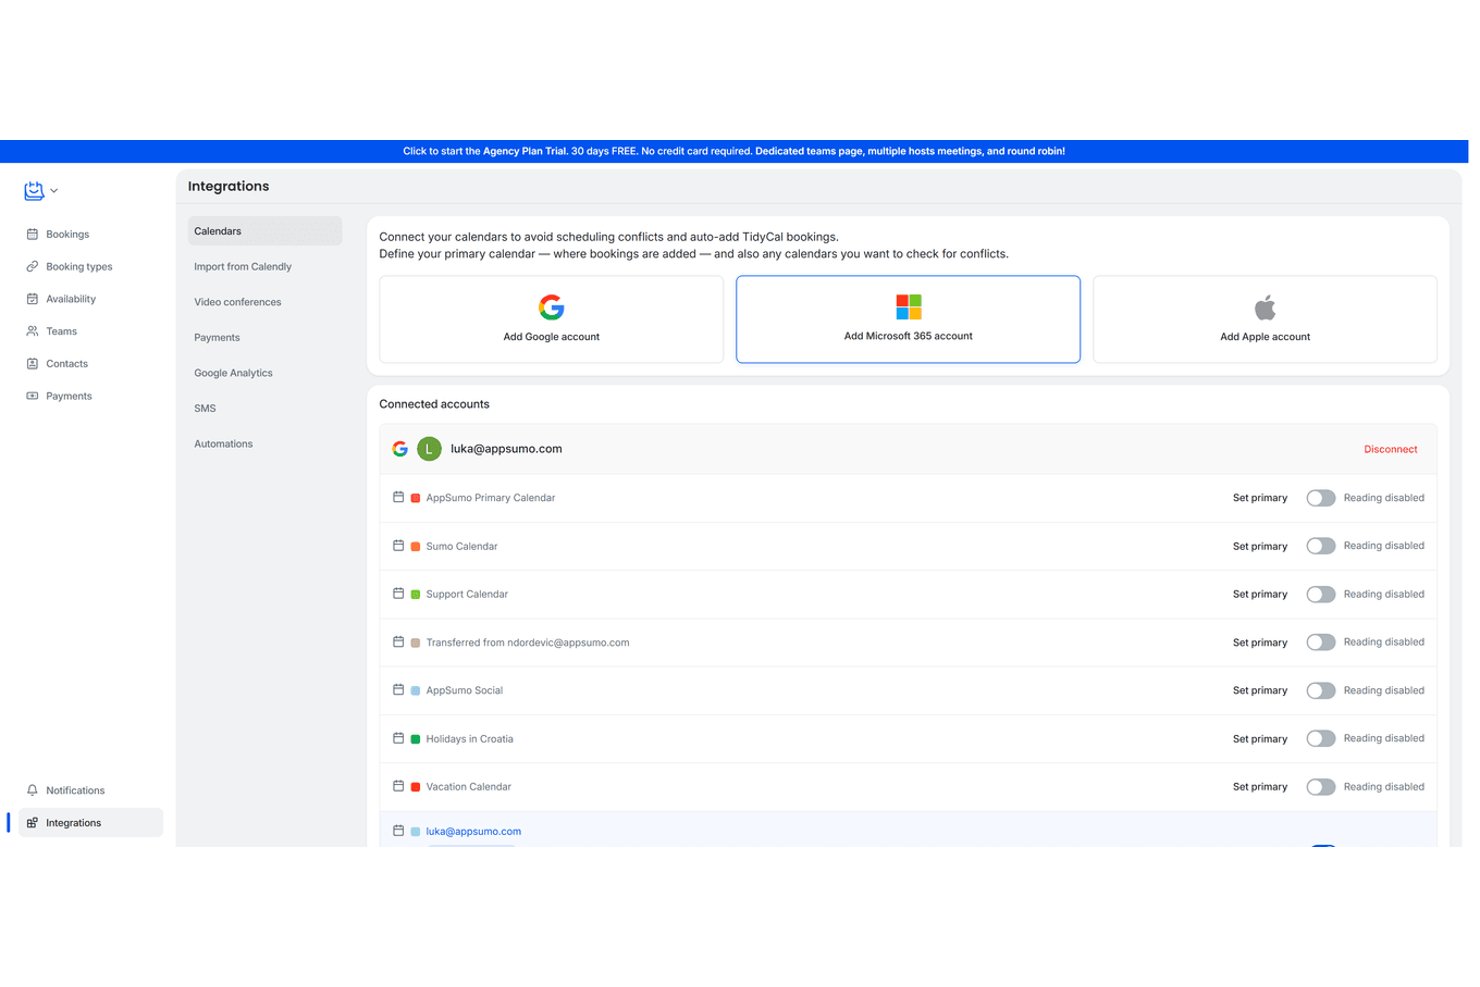Image resolution: width=1480 pixels, height=987 pixels.
Task: Set AppSumo Primary Calendar as primary
Action: pyautogui.click(x=1260, y=498)
